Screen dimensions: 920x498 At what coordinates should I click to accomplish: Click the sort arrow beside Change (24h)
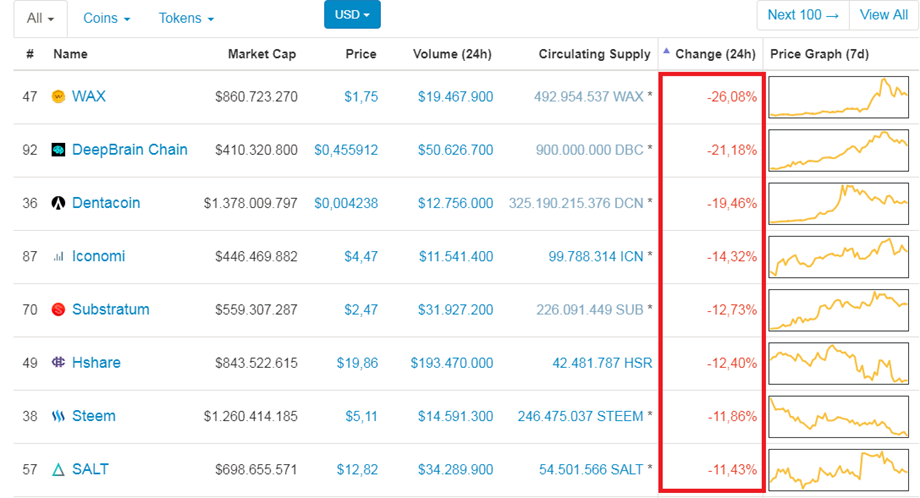(x=667, y=52)
